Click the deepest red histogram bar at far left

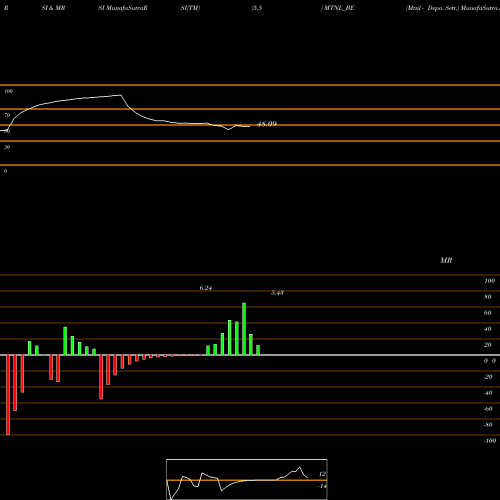point(8,395)
